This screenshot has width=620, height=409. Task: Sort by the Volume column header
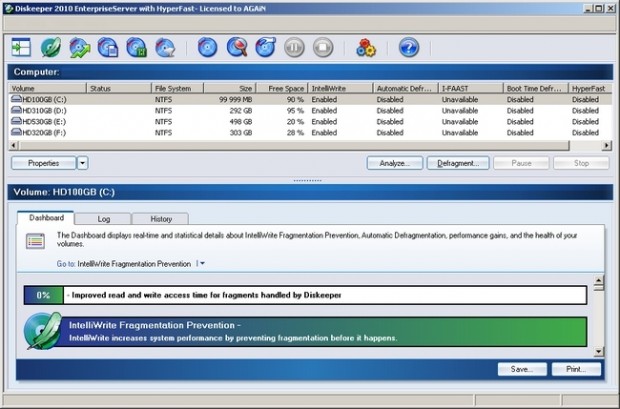coord(47,88)
